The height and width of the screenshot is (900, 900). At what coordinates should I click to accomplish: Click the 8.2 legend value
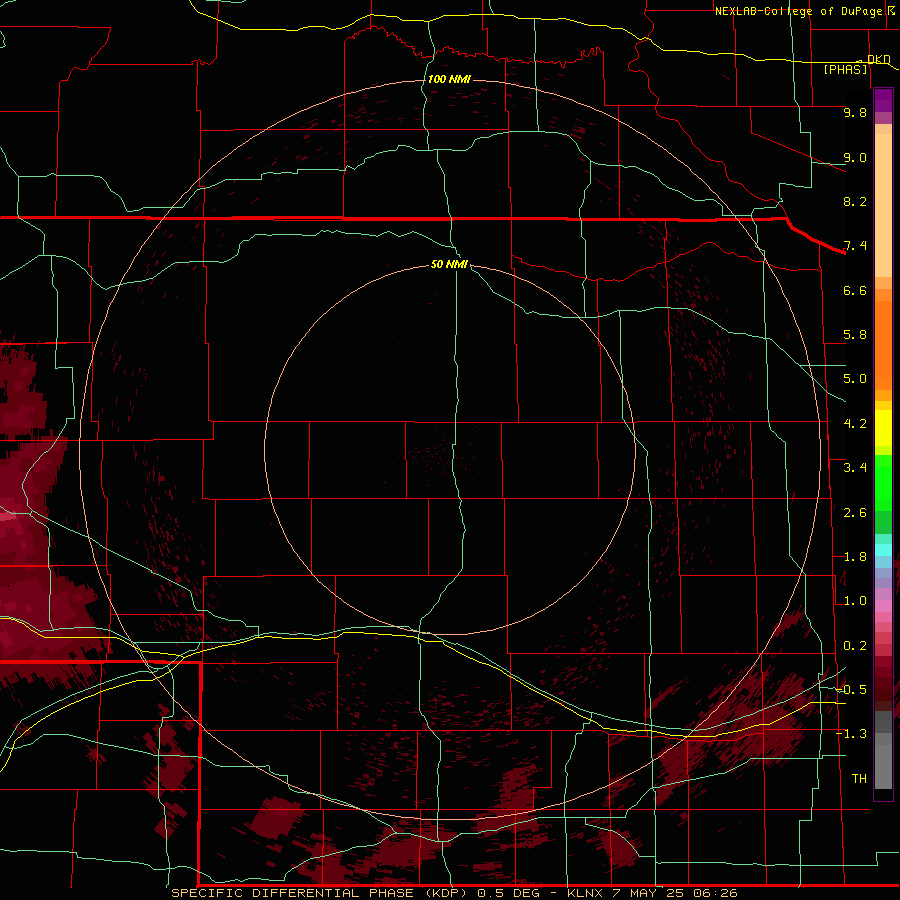(855, 201)
